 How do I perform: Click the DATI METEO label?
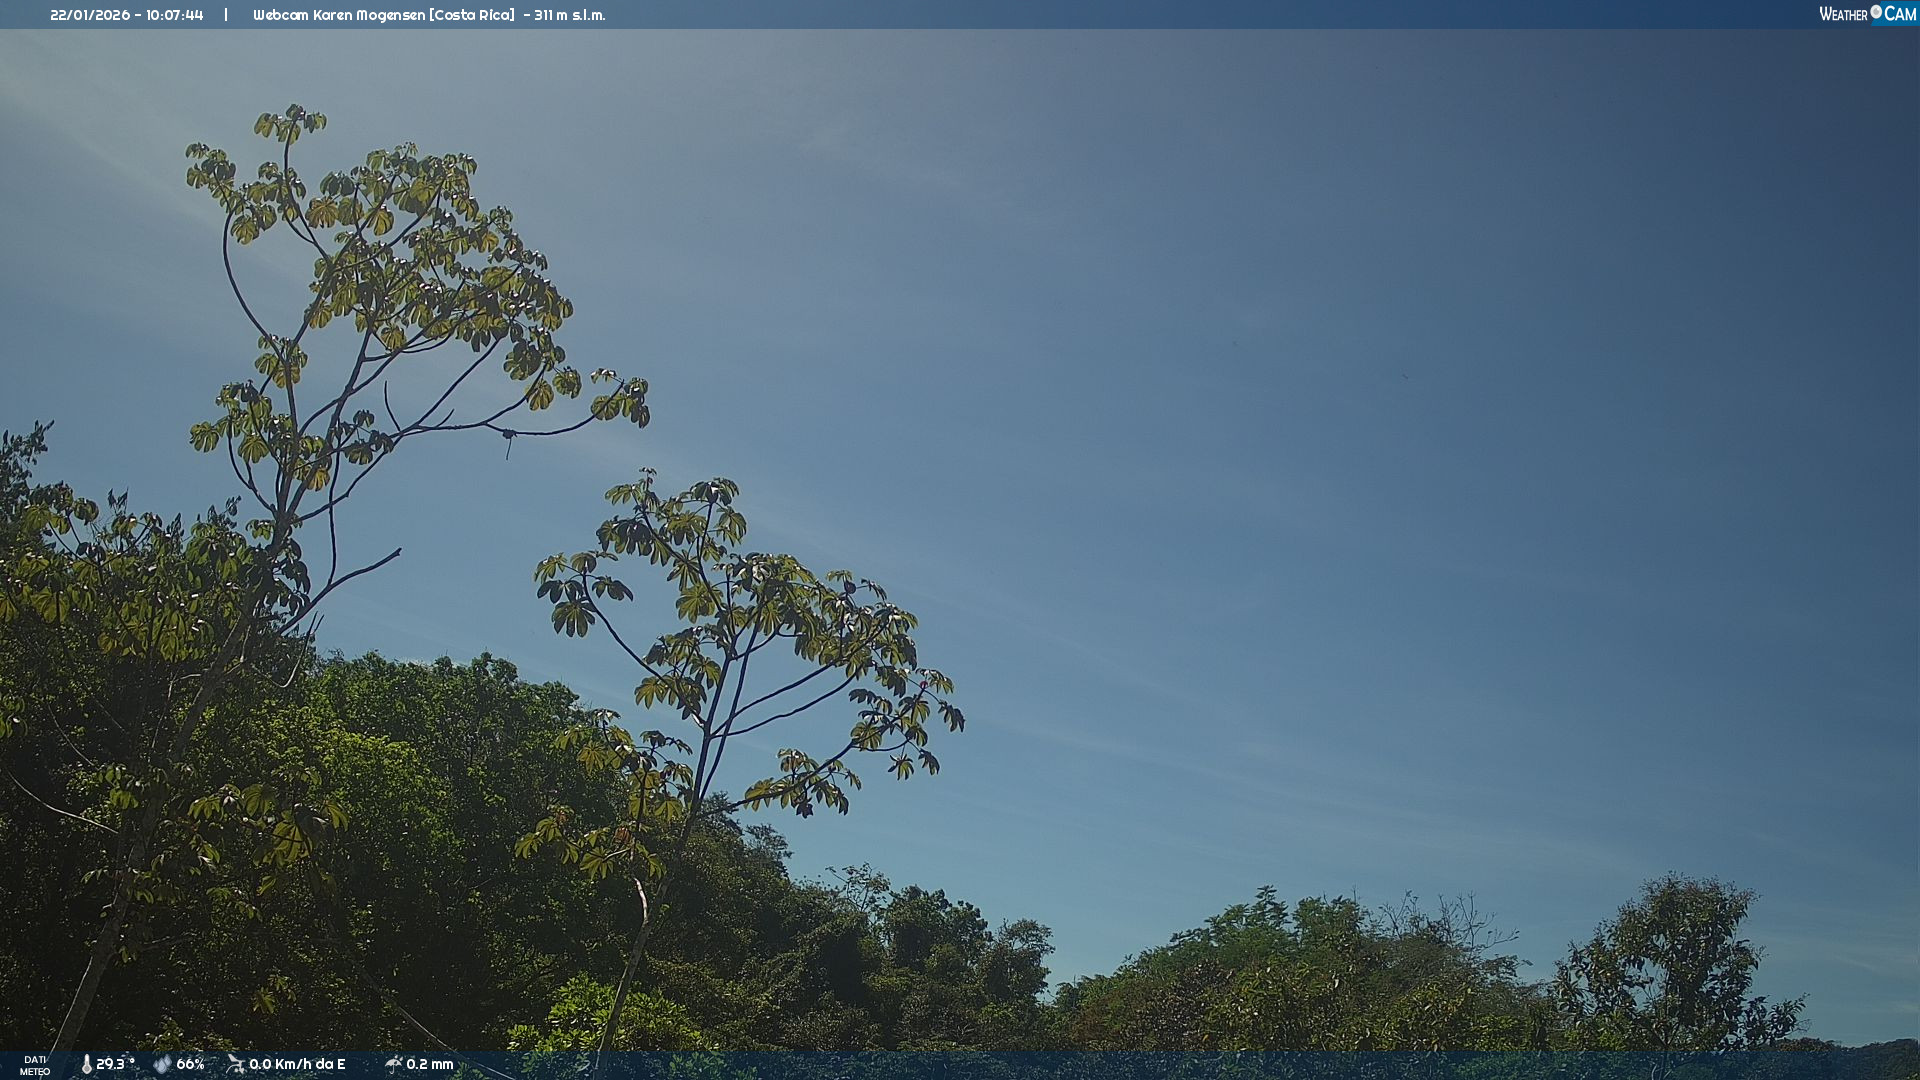coord(35,1065)
